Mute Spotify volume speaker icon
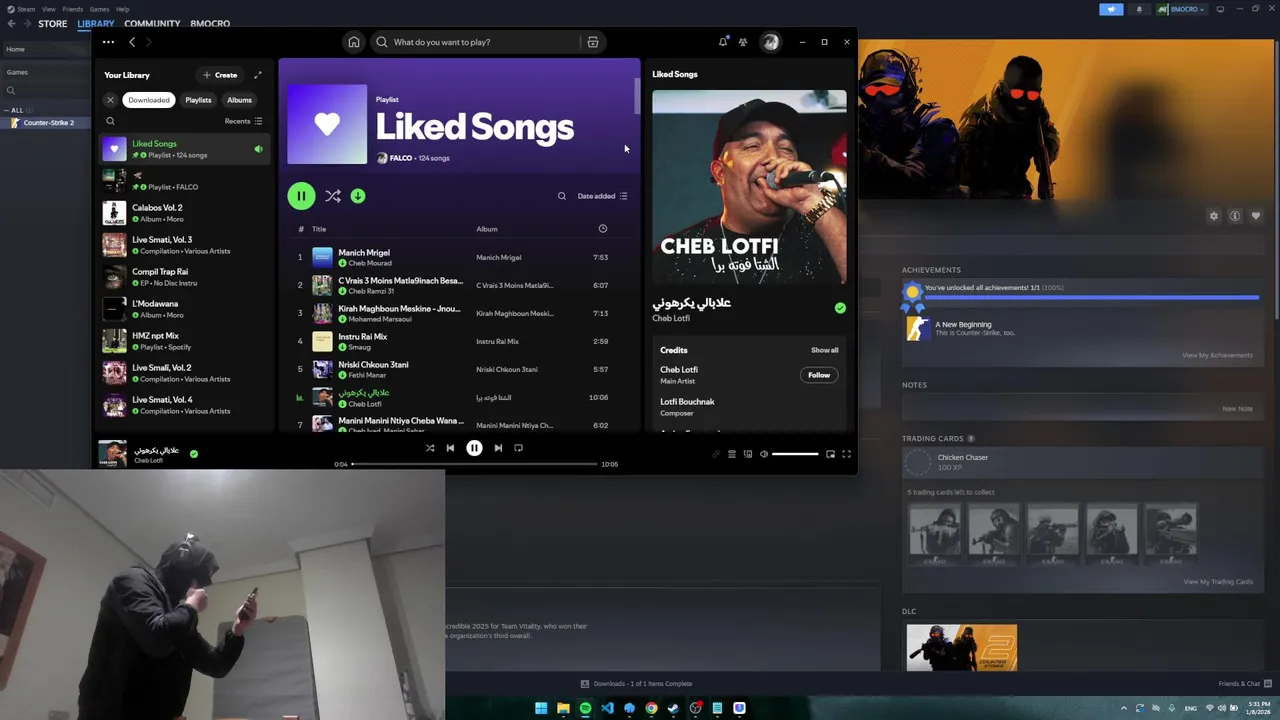Viewport: 1280px width, 720px height. (764, 454)
